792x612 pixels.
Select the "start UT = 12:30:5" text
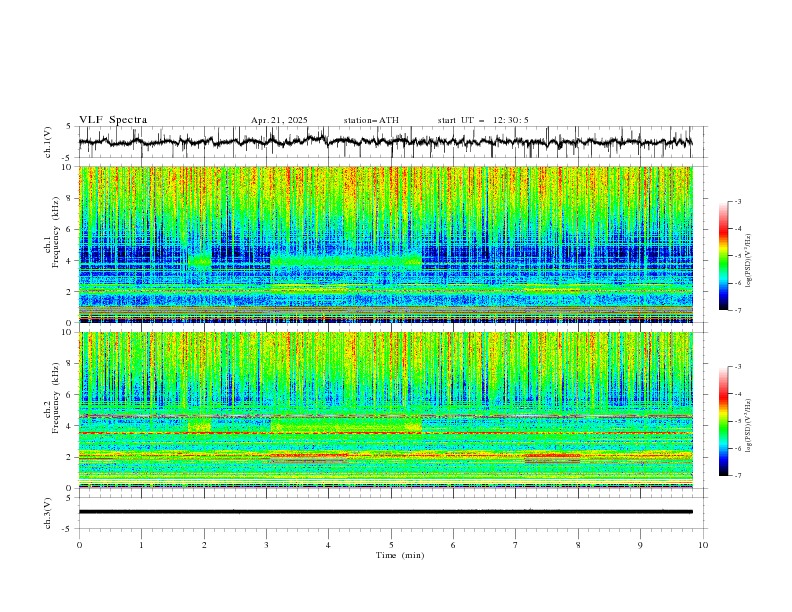pos(483,120)
